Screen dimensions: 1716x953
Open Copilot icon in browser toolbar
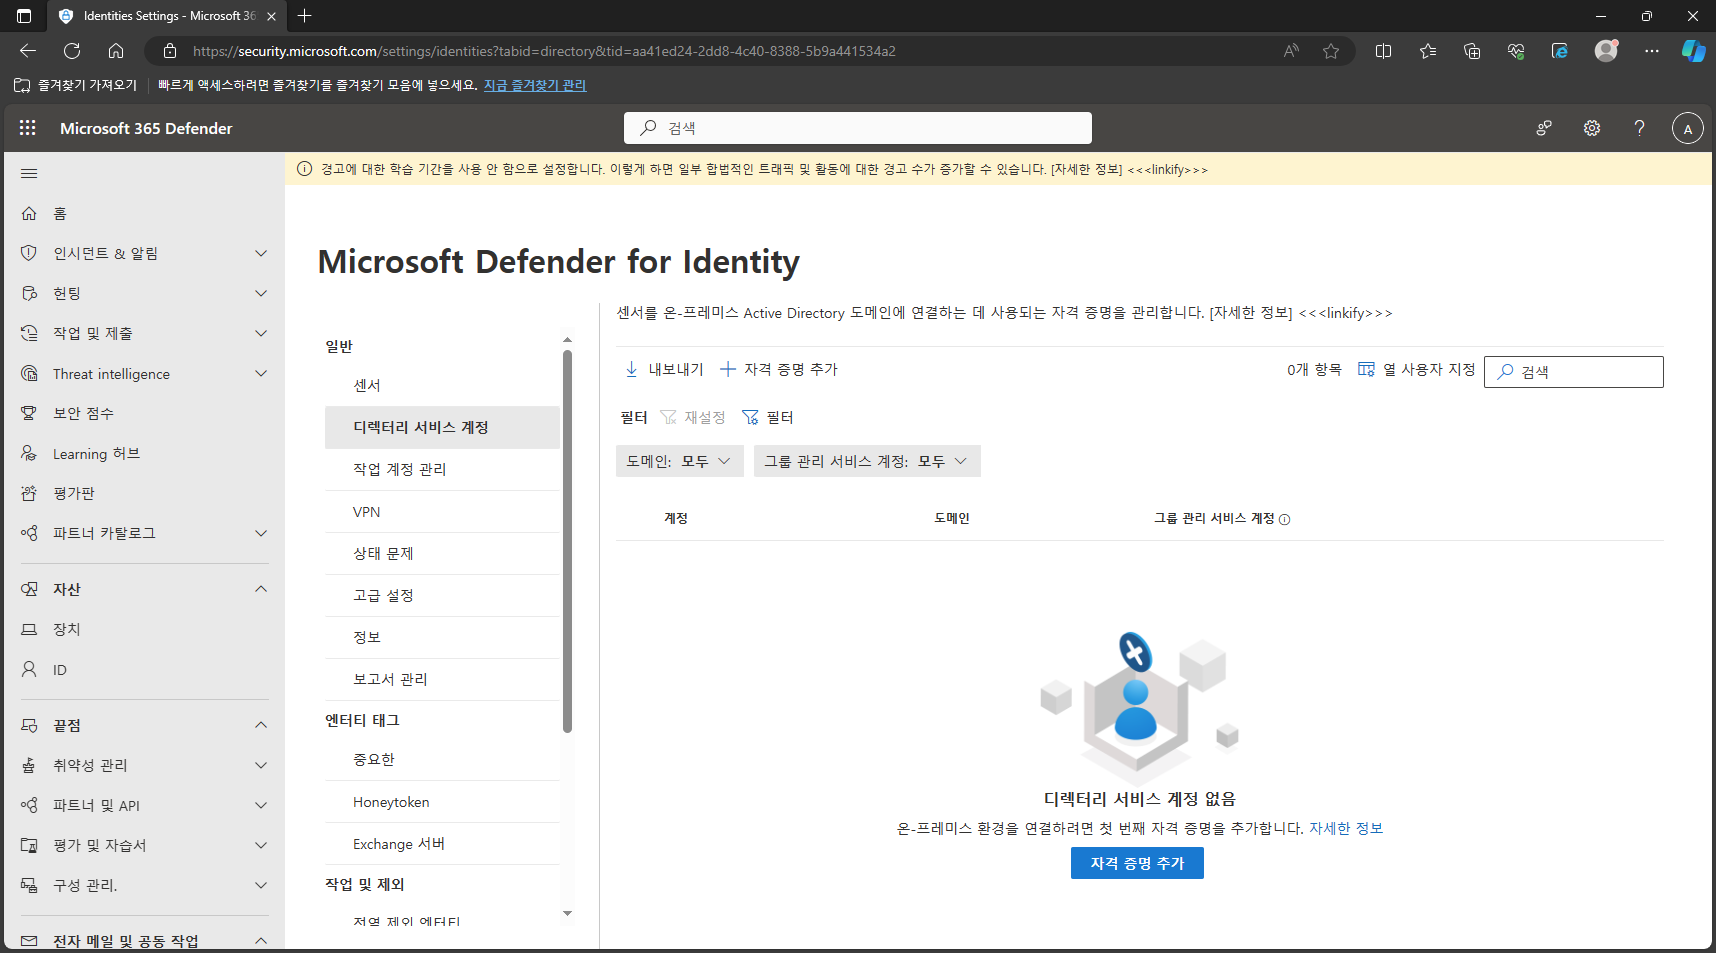[x=1693, y=51]
